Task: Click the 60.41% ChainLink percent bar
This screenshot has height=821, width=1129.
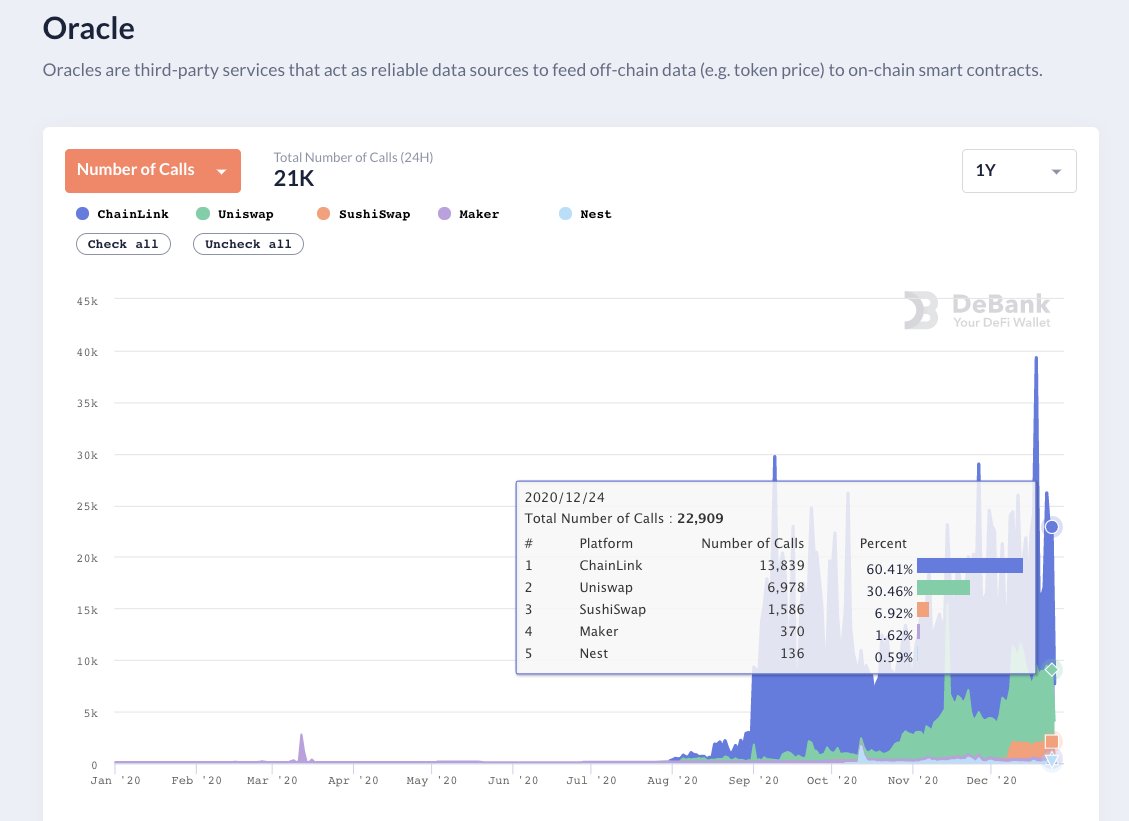Action: (970, 565)
